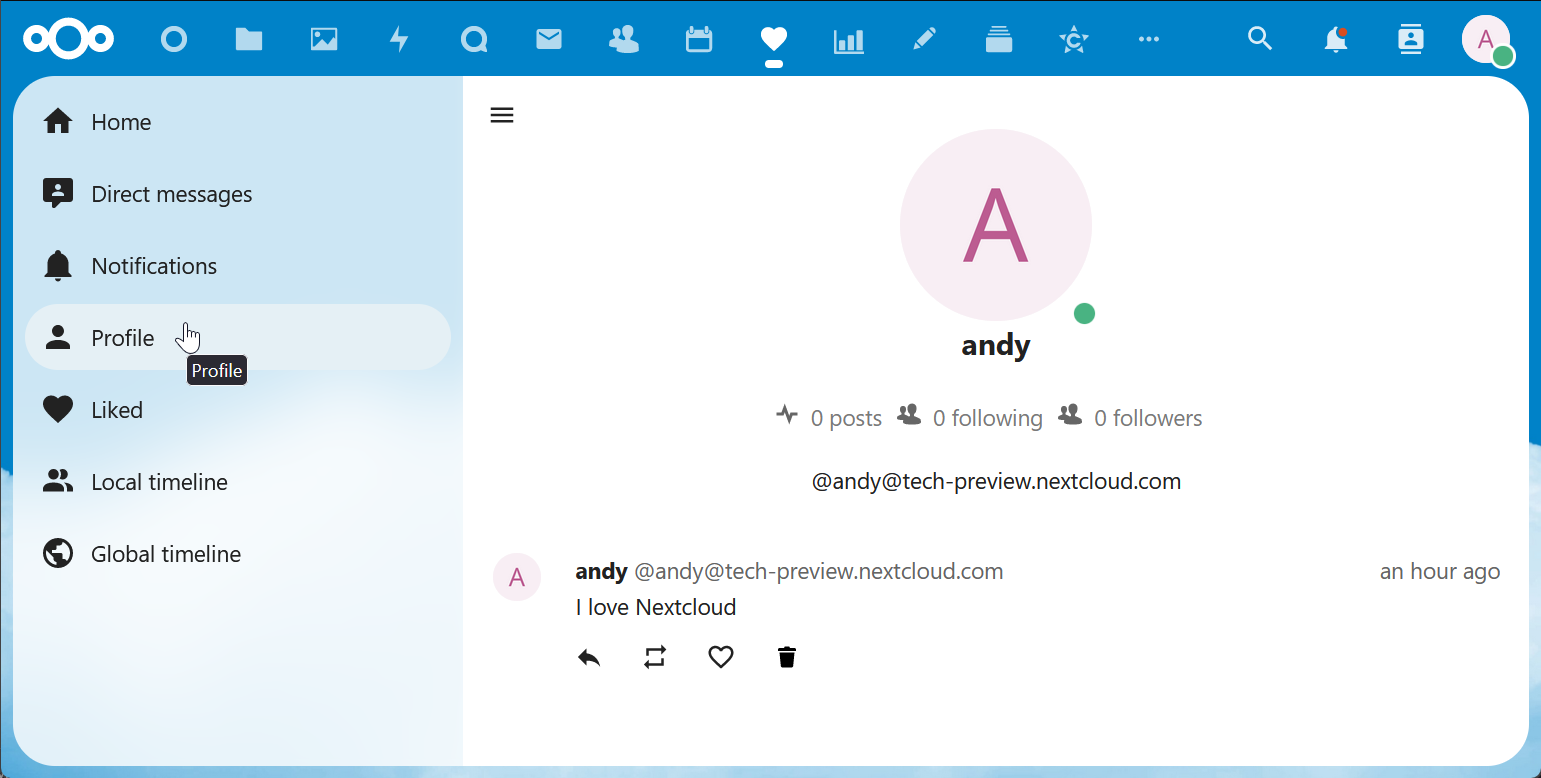Open the Analytics bar-chart icon
Viewport: 1541px width, 778px height.
point(848,39)
